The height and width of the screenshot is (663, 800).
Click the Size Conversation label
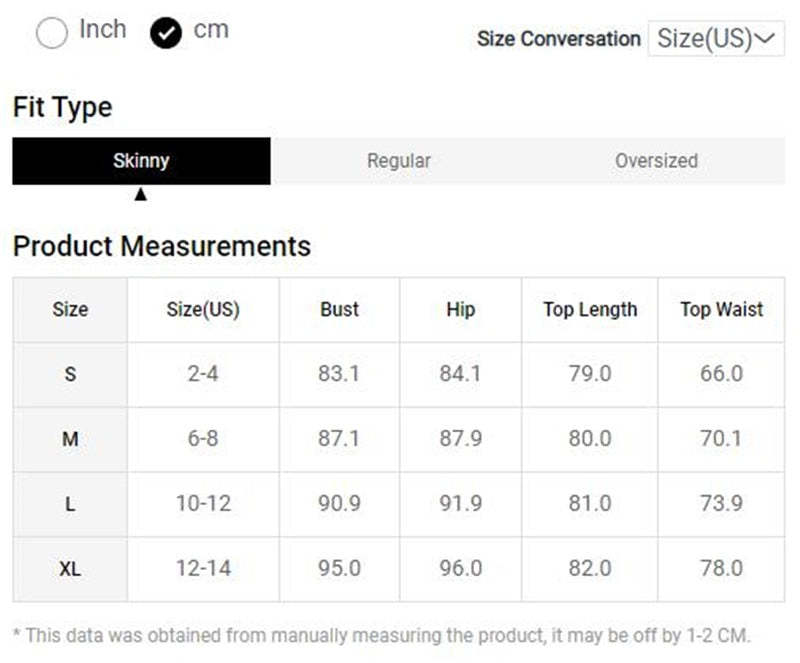[558, 39]
